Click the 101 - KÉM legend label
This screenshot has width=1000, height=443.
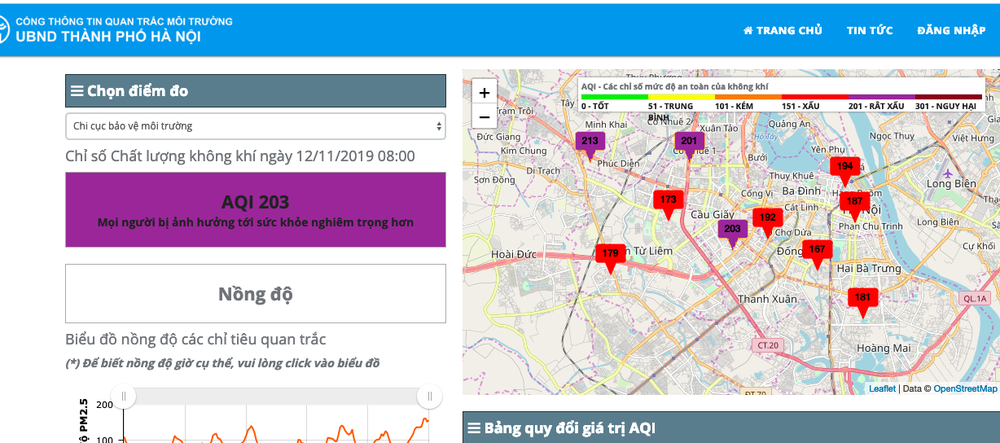tap(733, 105)
